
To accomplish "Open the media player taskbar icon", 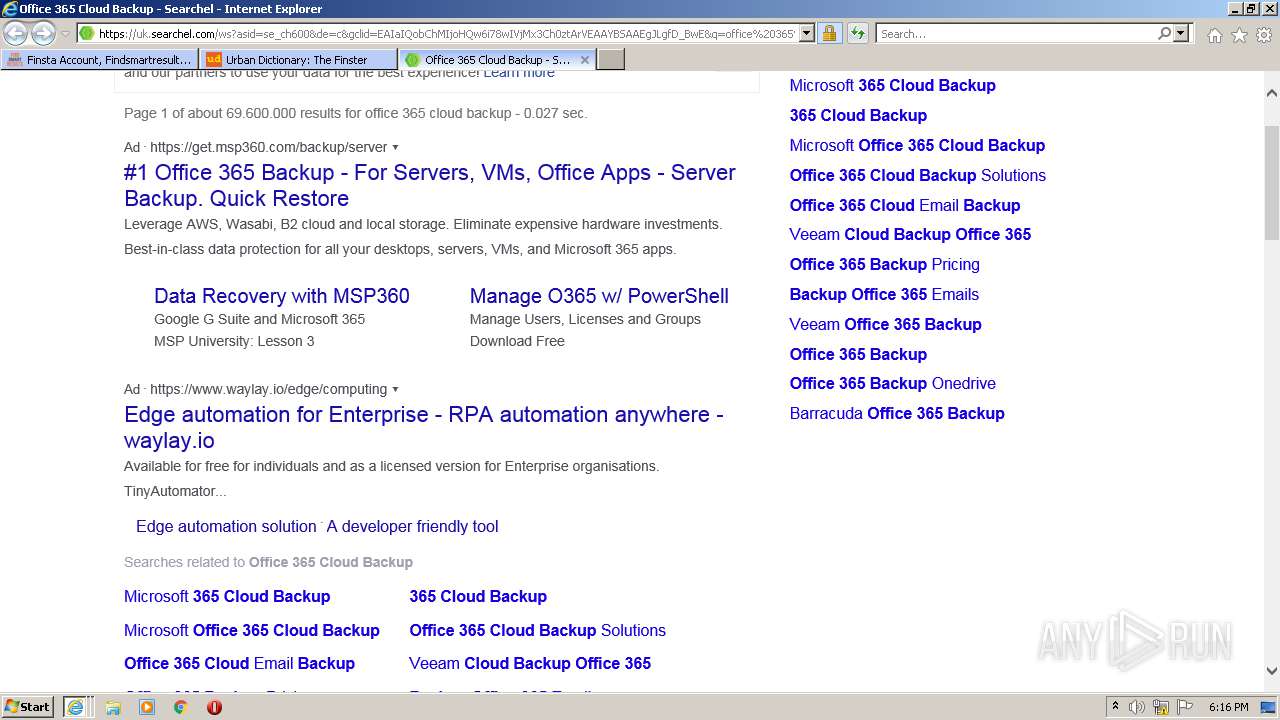I will (x=147, y=707).
